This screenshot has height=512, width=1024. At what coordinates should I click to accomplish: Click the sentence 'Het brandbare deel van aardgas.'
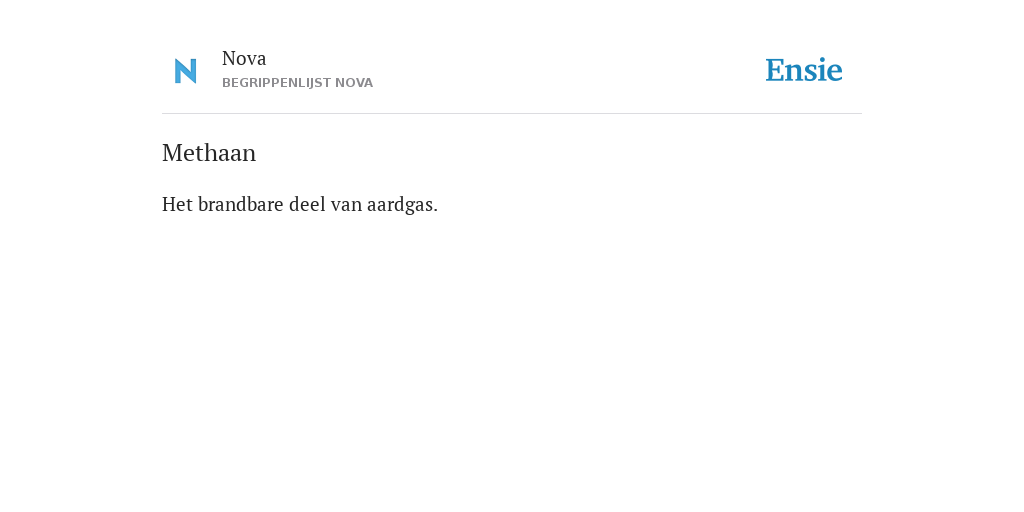click(x=300, y=204)
